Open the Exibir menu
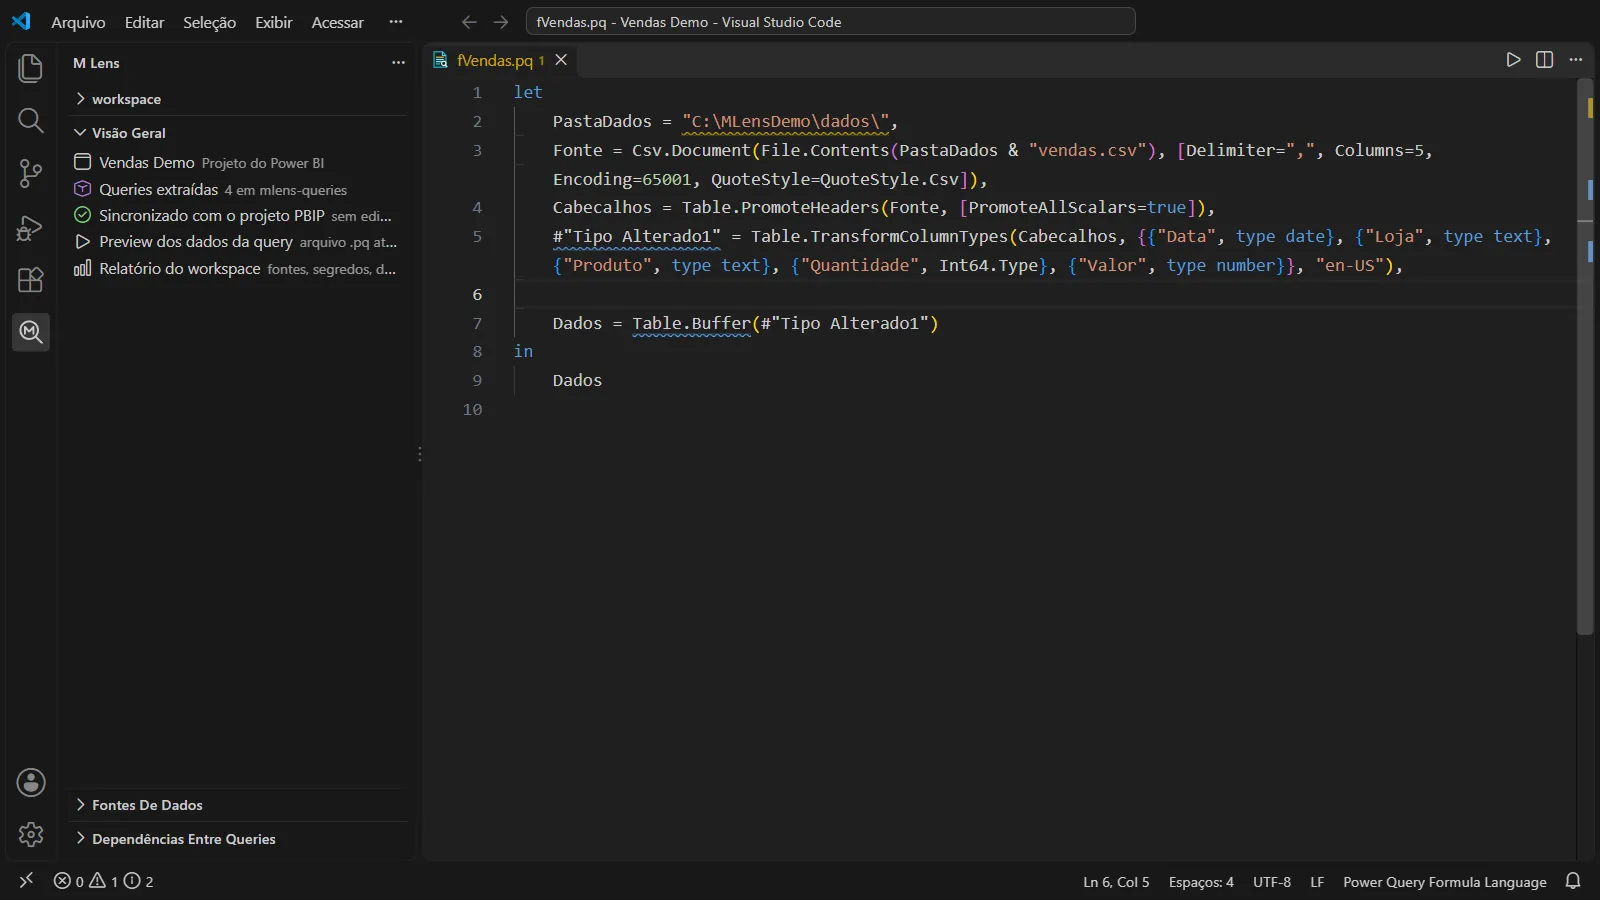Viewport: 1600px width, 900px height. (x=273, y=22)
